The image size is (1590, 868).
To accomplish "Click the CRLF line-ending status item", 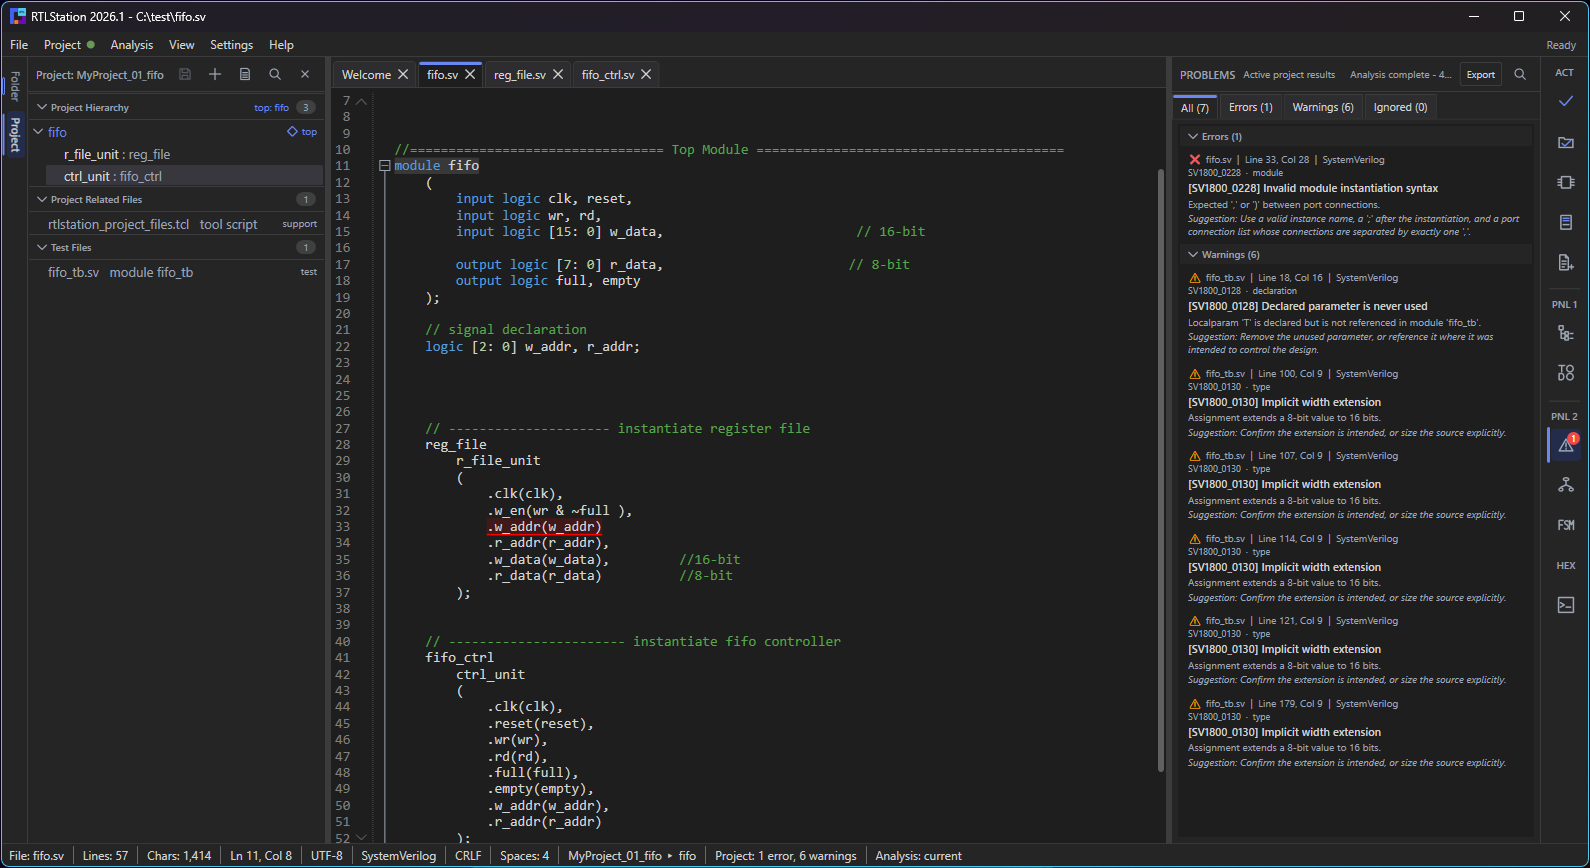I will (468, 856).
